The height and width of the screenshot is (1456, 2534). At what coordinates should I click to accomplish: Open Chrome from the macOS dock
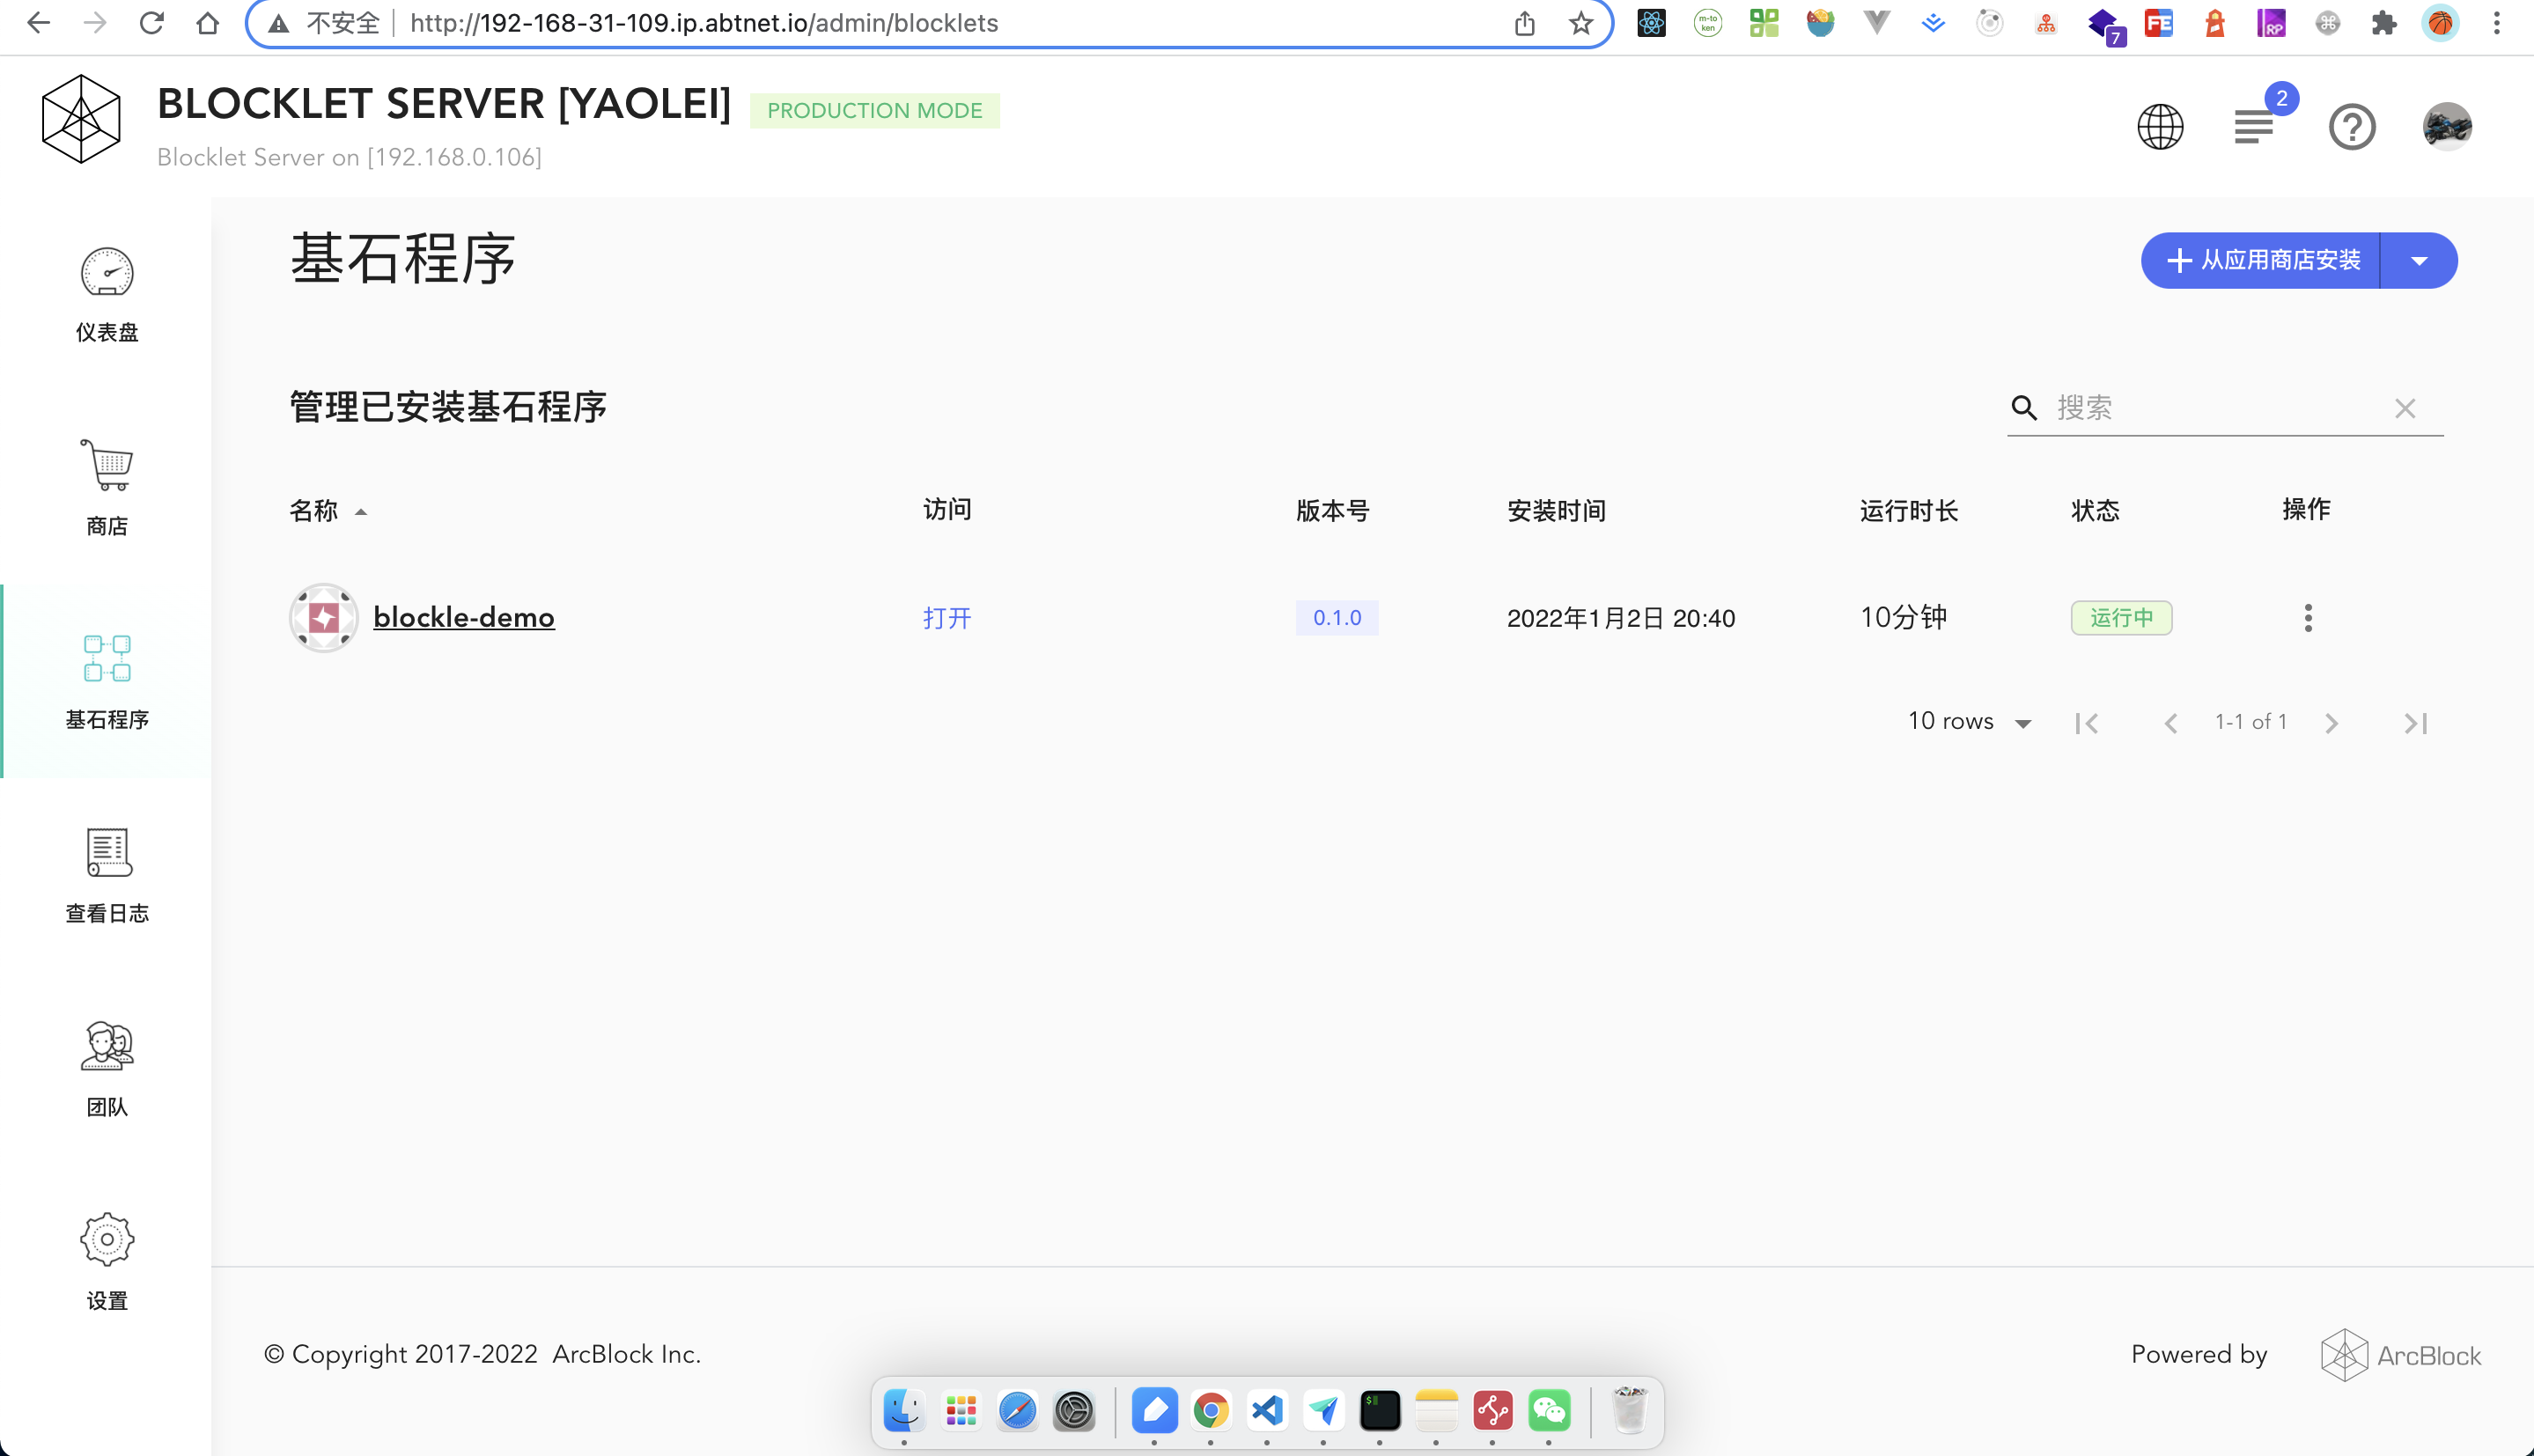(x=1211, y=1411)
